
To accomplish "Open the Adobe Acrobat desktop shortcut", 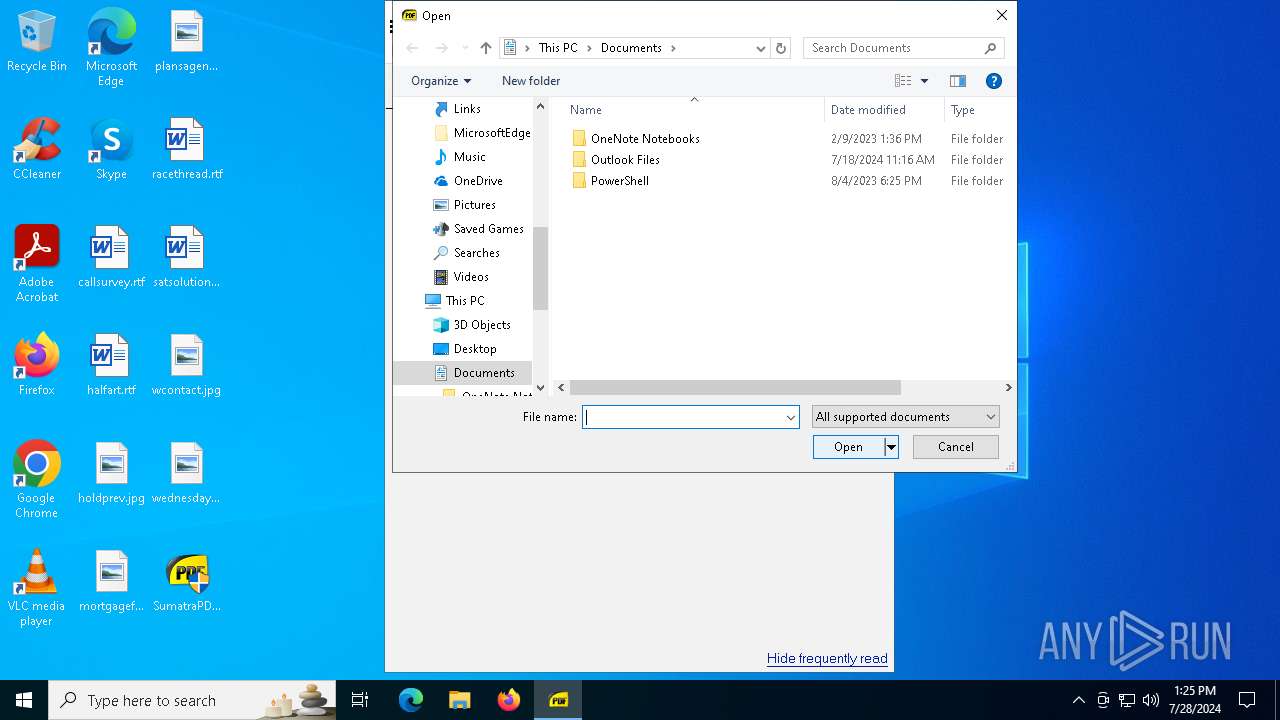I will [x=37, y=264].
